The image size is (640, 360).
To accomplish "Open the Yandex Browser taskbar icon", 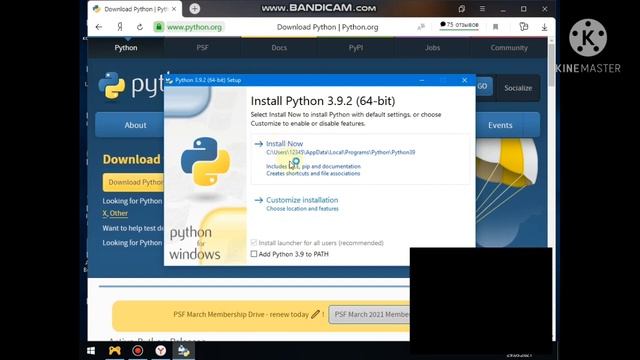I will pyautogui.click(x=161, y=351).
